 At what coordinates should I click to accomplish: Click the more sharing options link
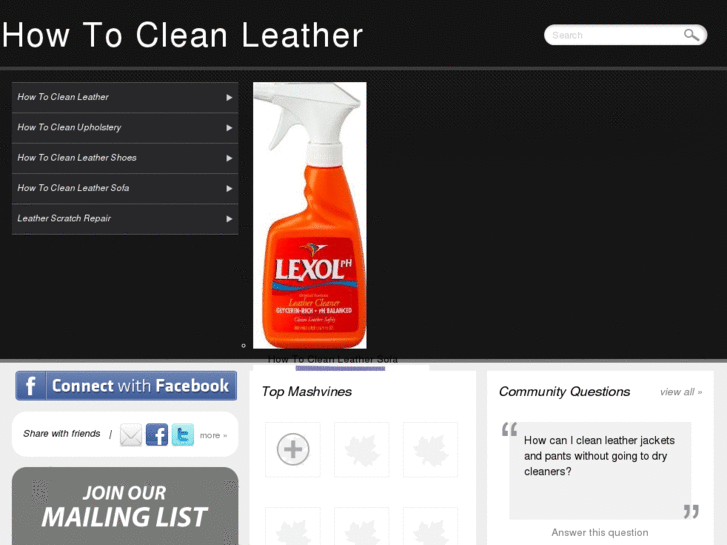point(213,436)
